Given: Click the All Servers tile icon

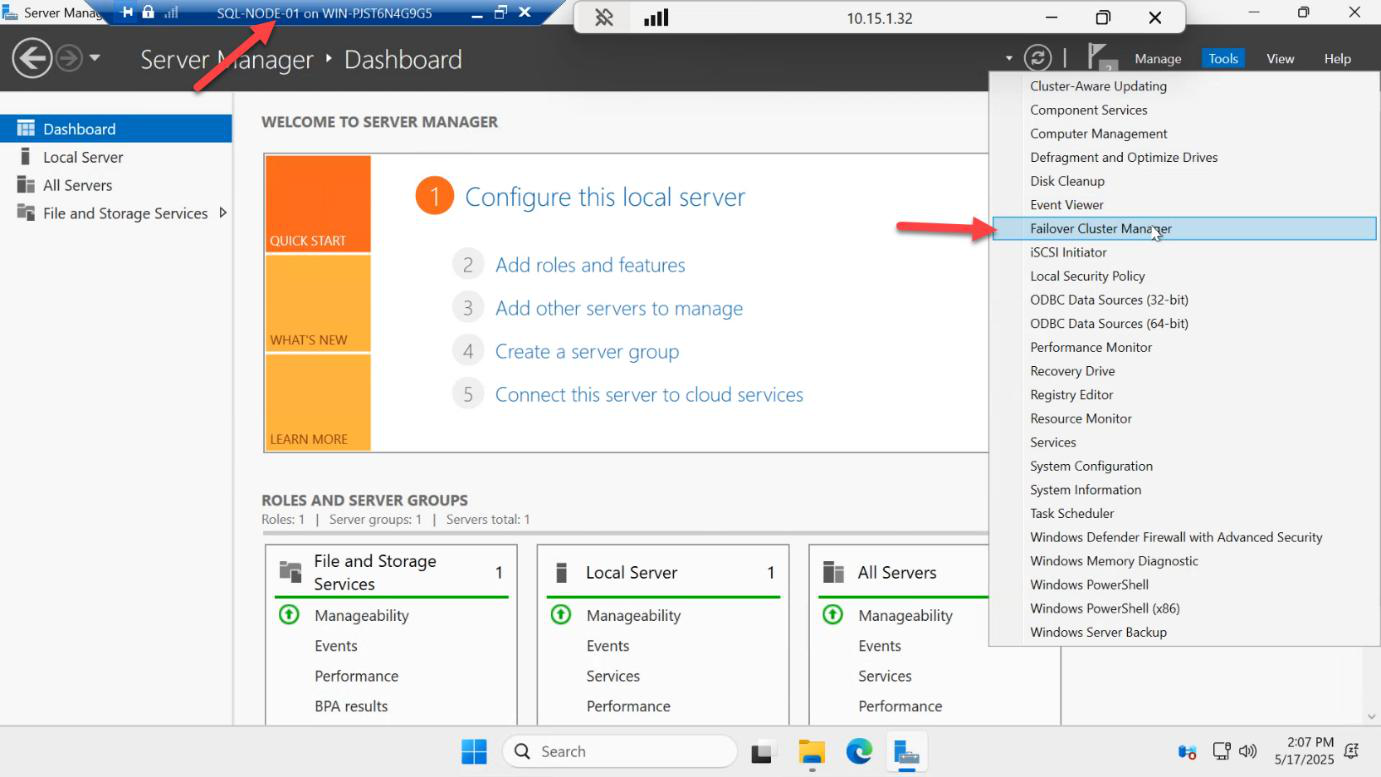Looking at the screenshot, I should [833, 572].
